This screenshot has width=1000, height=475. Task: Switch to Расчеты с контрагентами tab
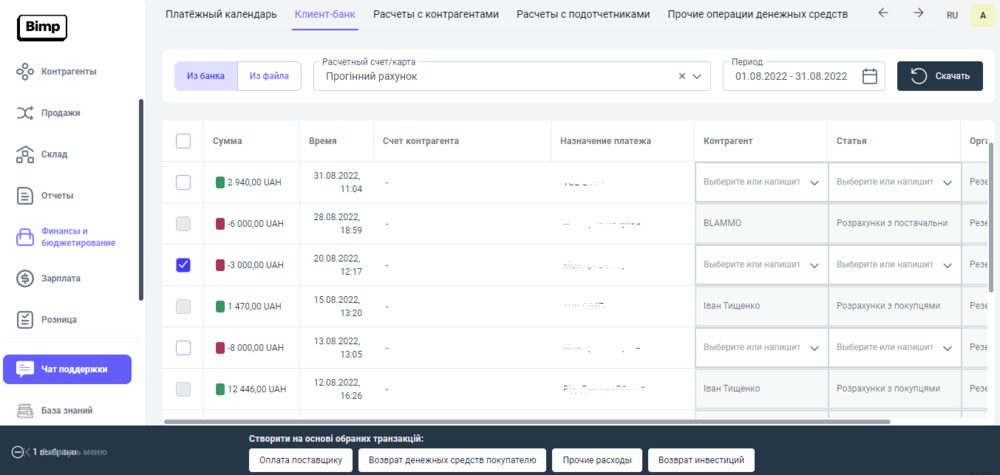coord(435,14)
